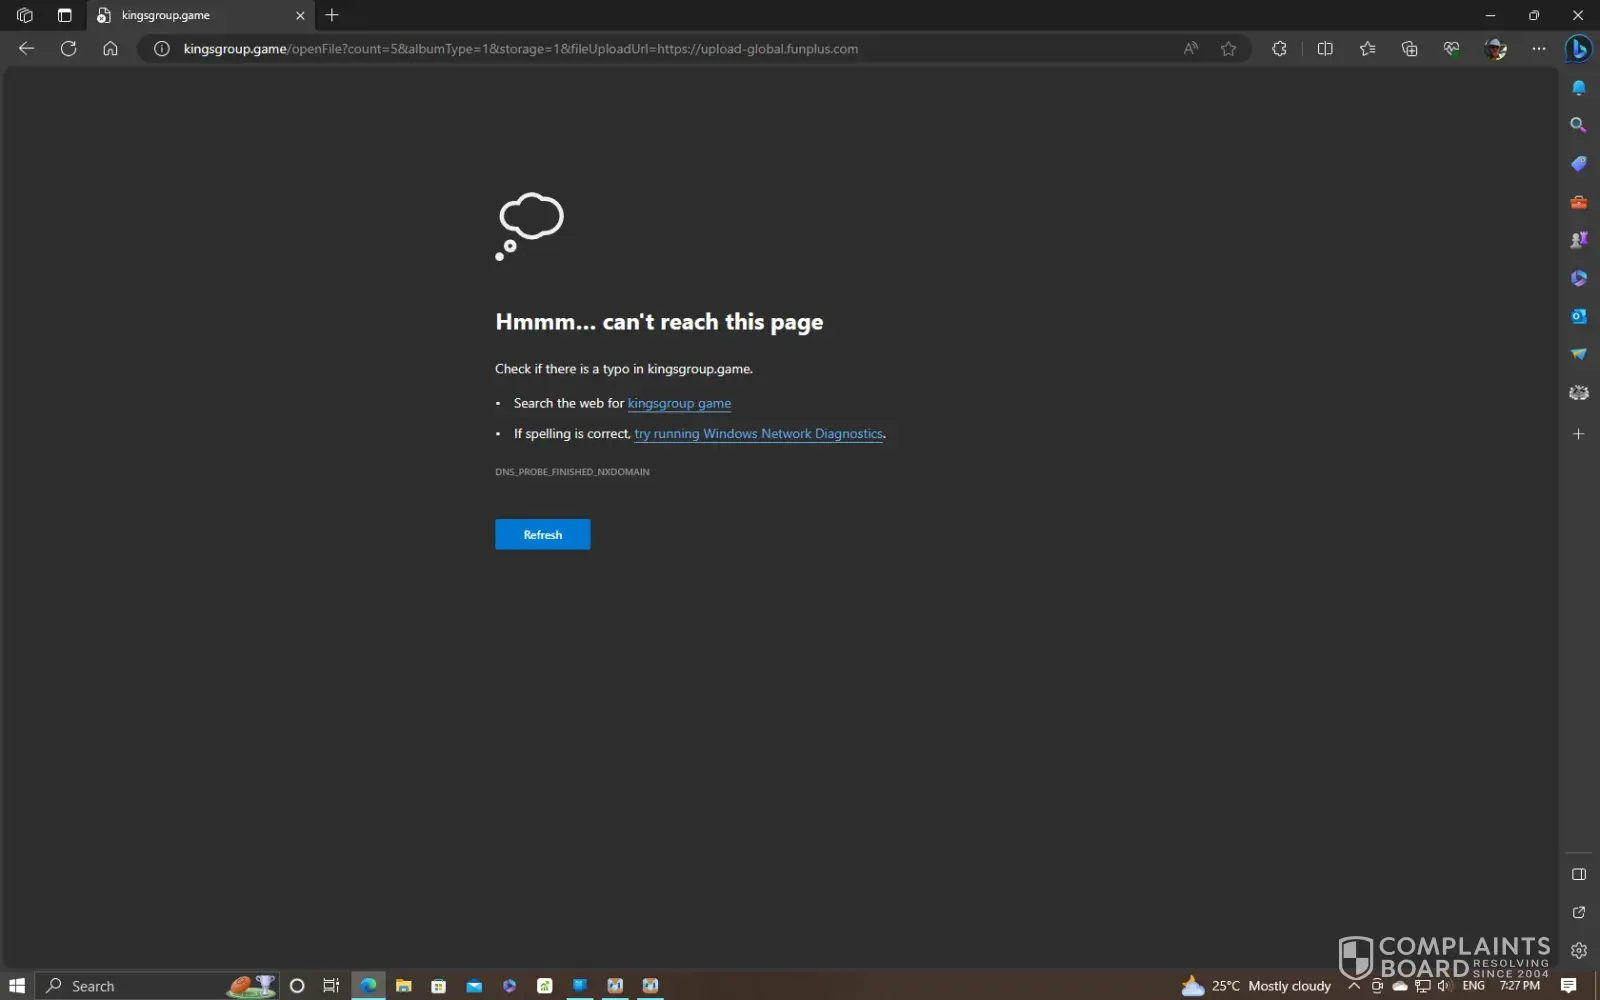Open Outlook from the sidebar
Image resolution: width=1600 pixels, height=1000 pixels.
[x=1578, y=316]
